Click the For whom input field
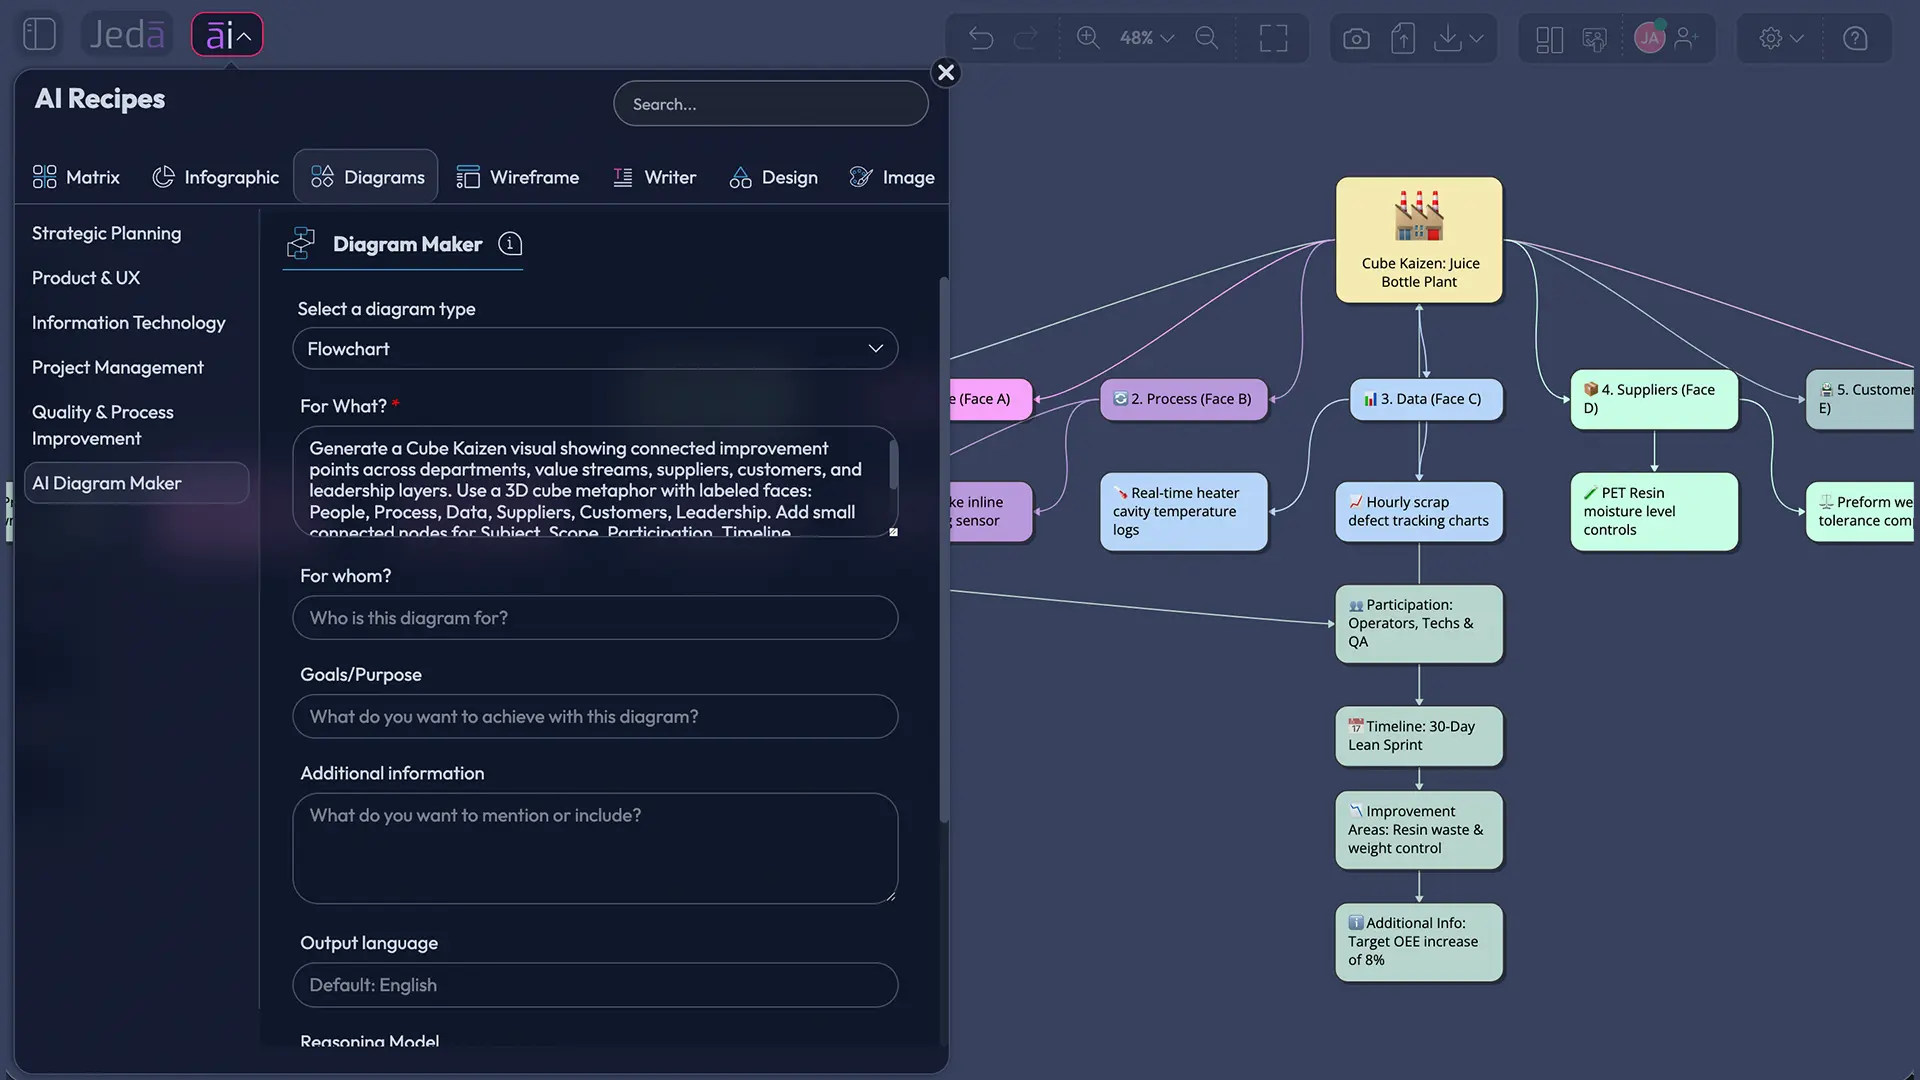The height and width of the screenshot is (1080, 1920). (595, 618)
